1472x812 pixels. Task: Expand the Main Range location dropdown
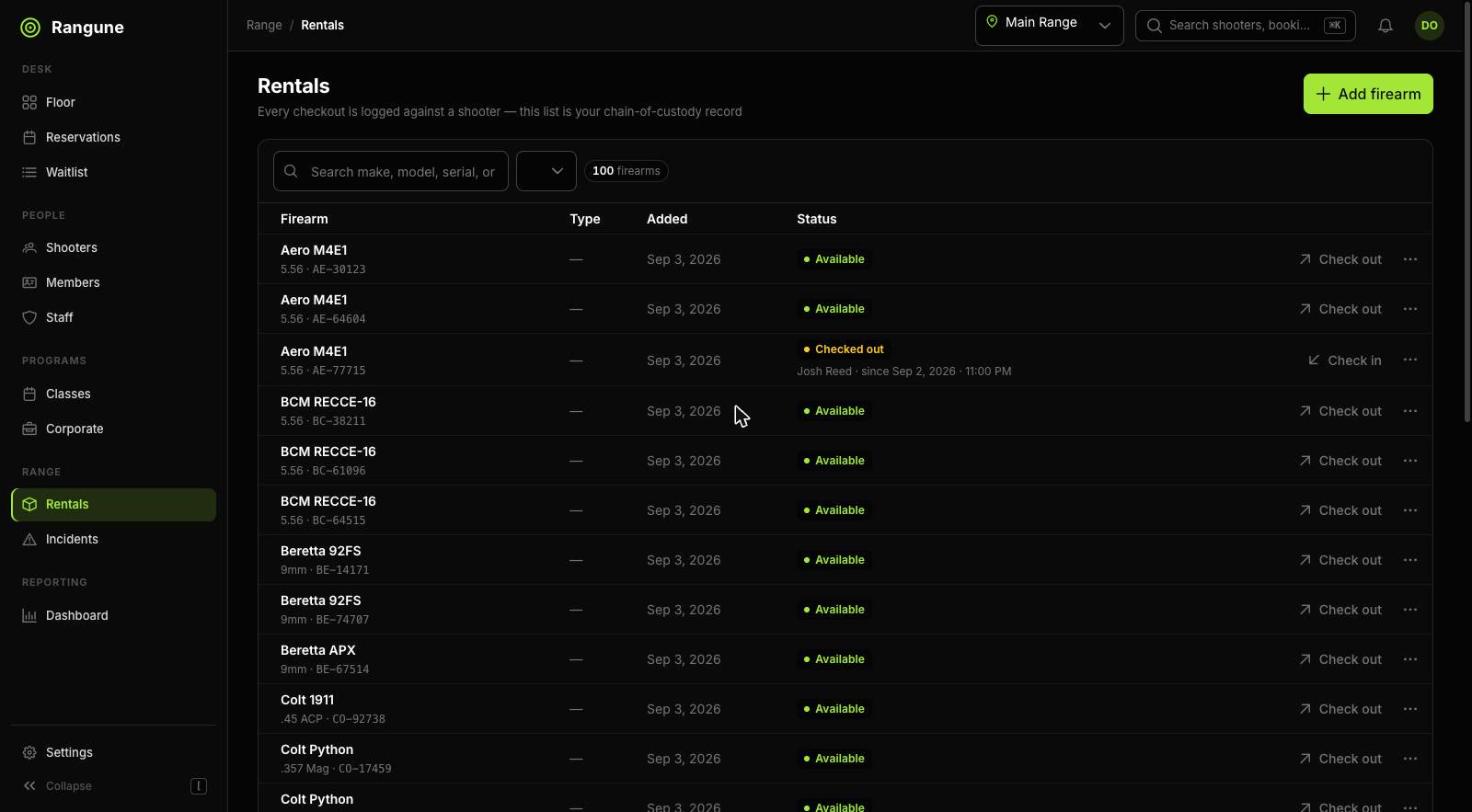(1049, 25)
